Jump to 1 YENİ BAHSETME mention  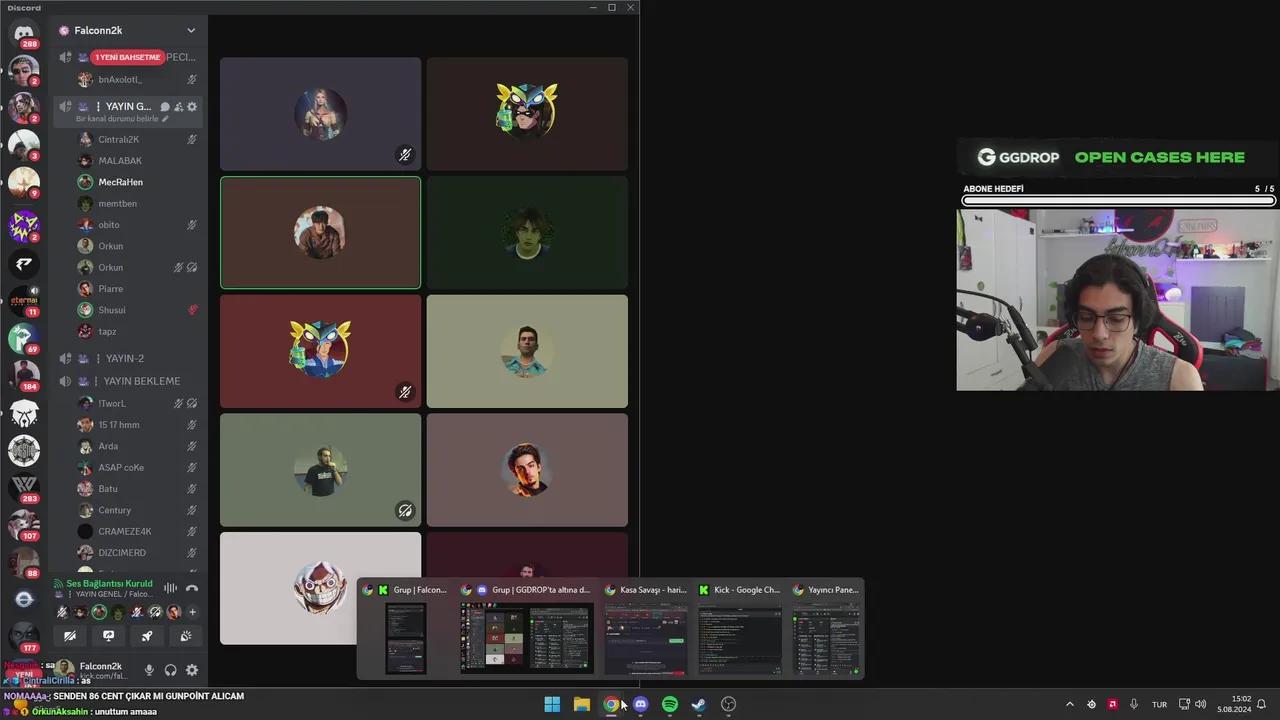pyautogui.click(x=127, y=57)
